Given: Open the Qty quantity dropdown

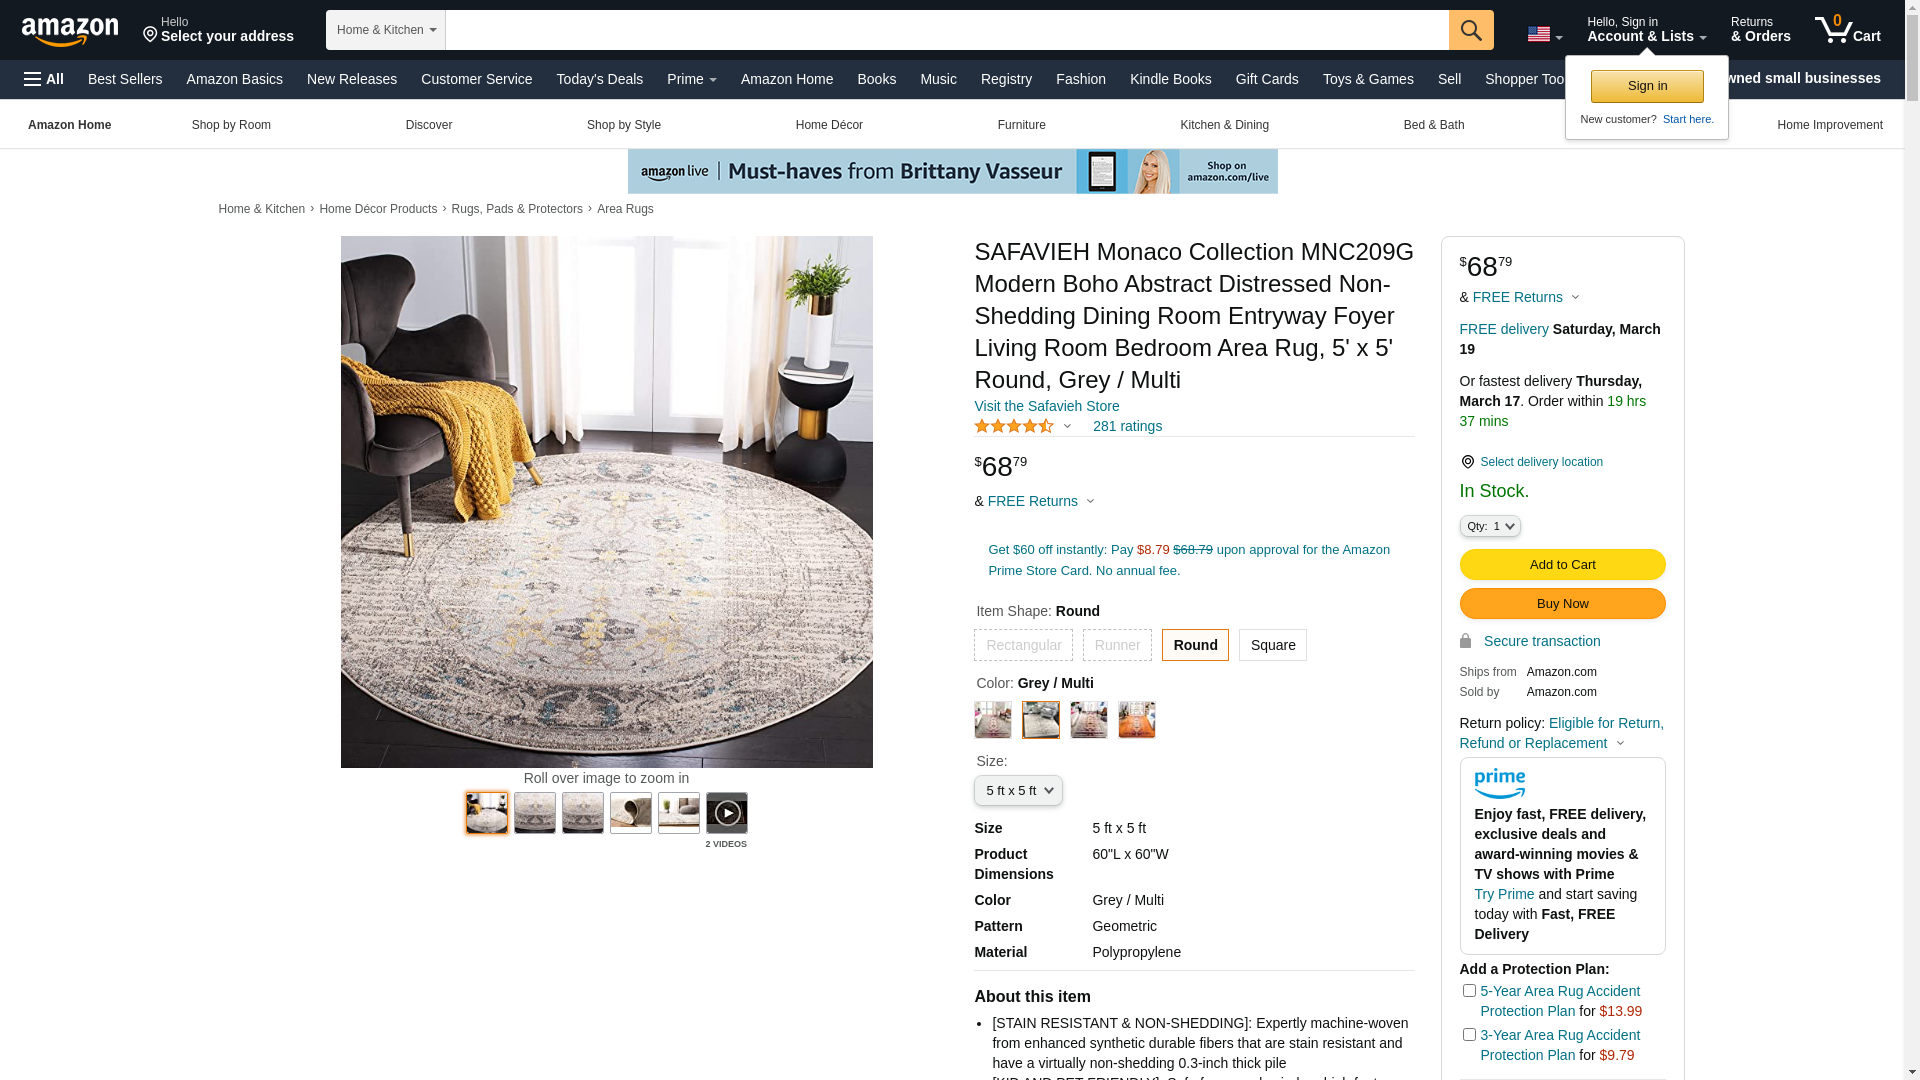Looking at the screenshot, I should coord(1490,526).
